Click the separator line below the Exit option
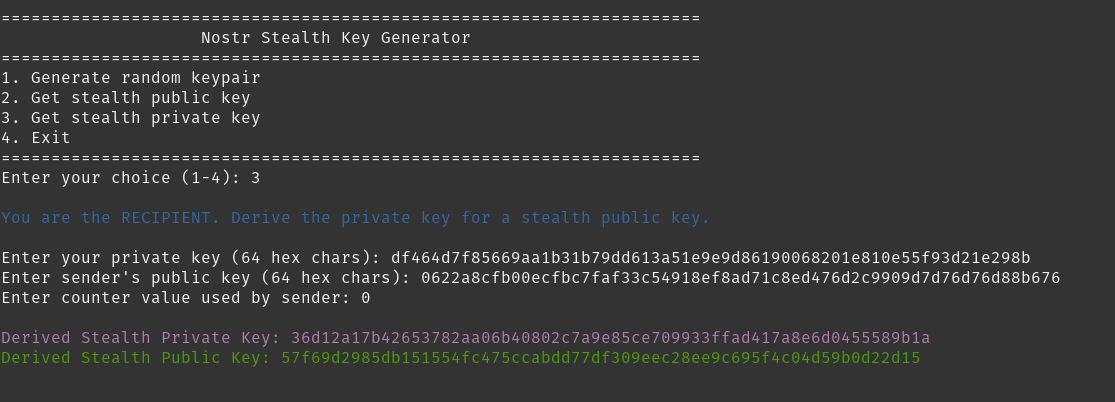Screen dimensions: 1115x402 tap(351, 158)
